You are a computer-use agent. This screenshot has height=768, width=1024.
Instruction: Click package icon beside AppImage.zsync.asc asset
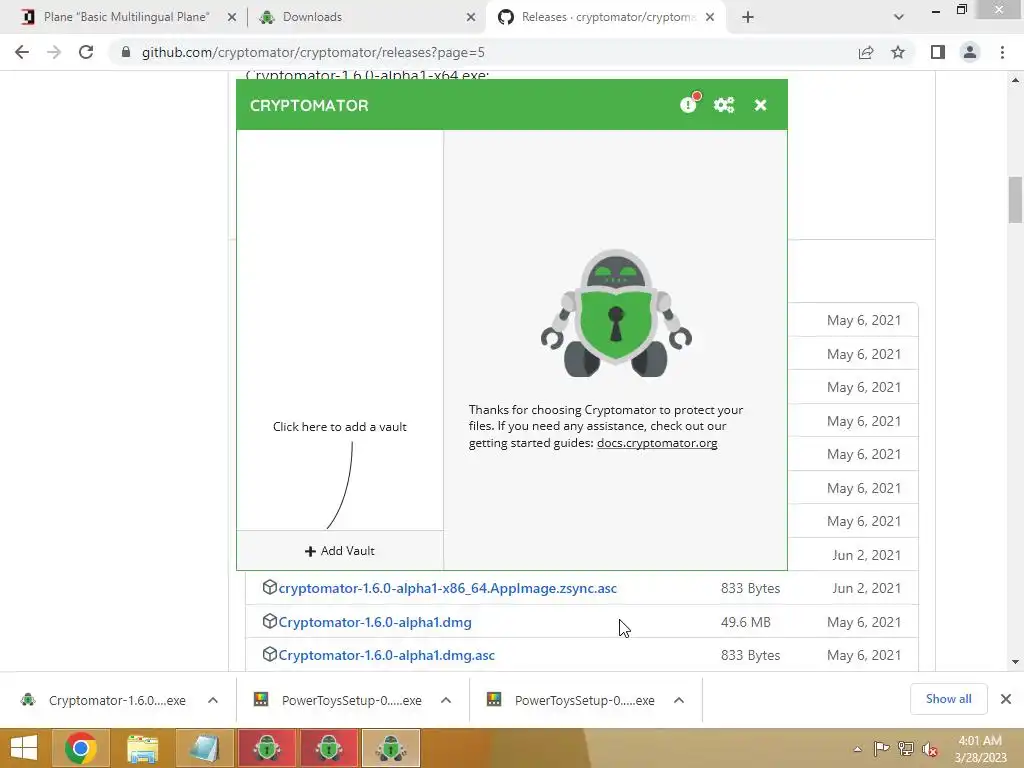[x=269, y=587]
